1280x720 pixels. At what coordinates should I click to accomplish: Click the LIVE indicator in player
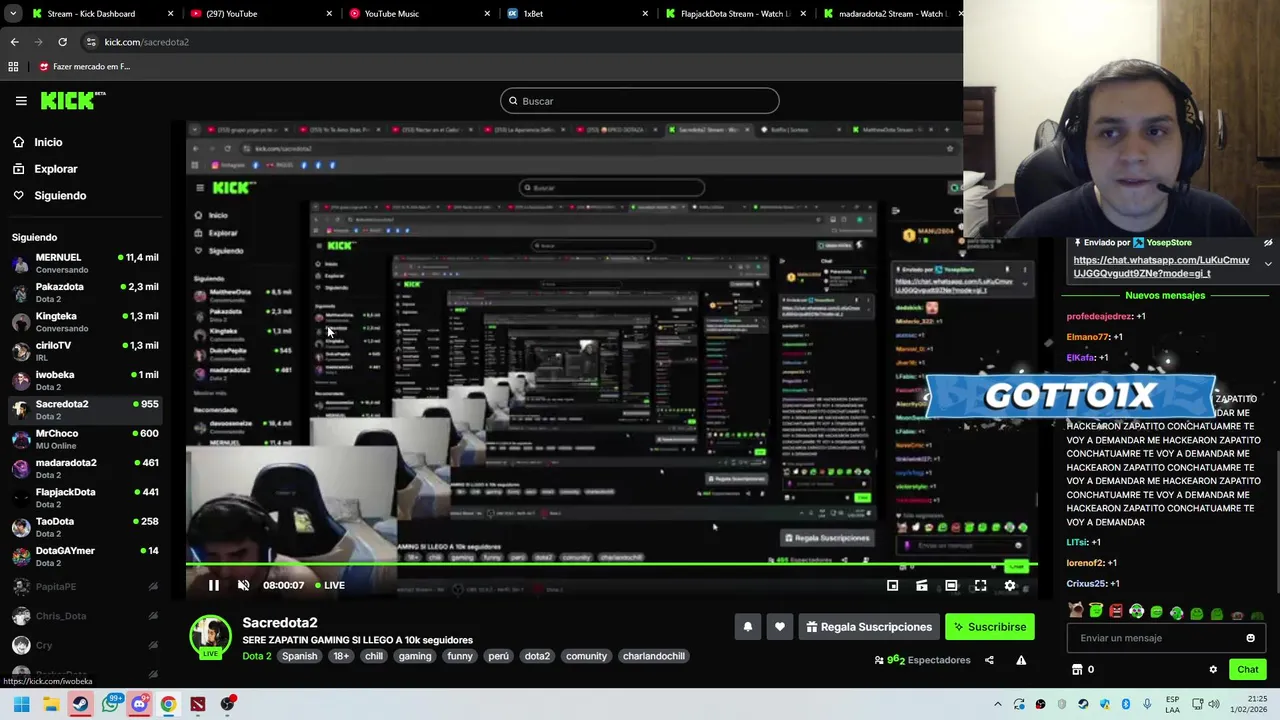click(330, 586)
